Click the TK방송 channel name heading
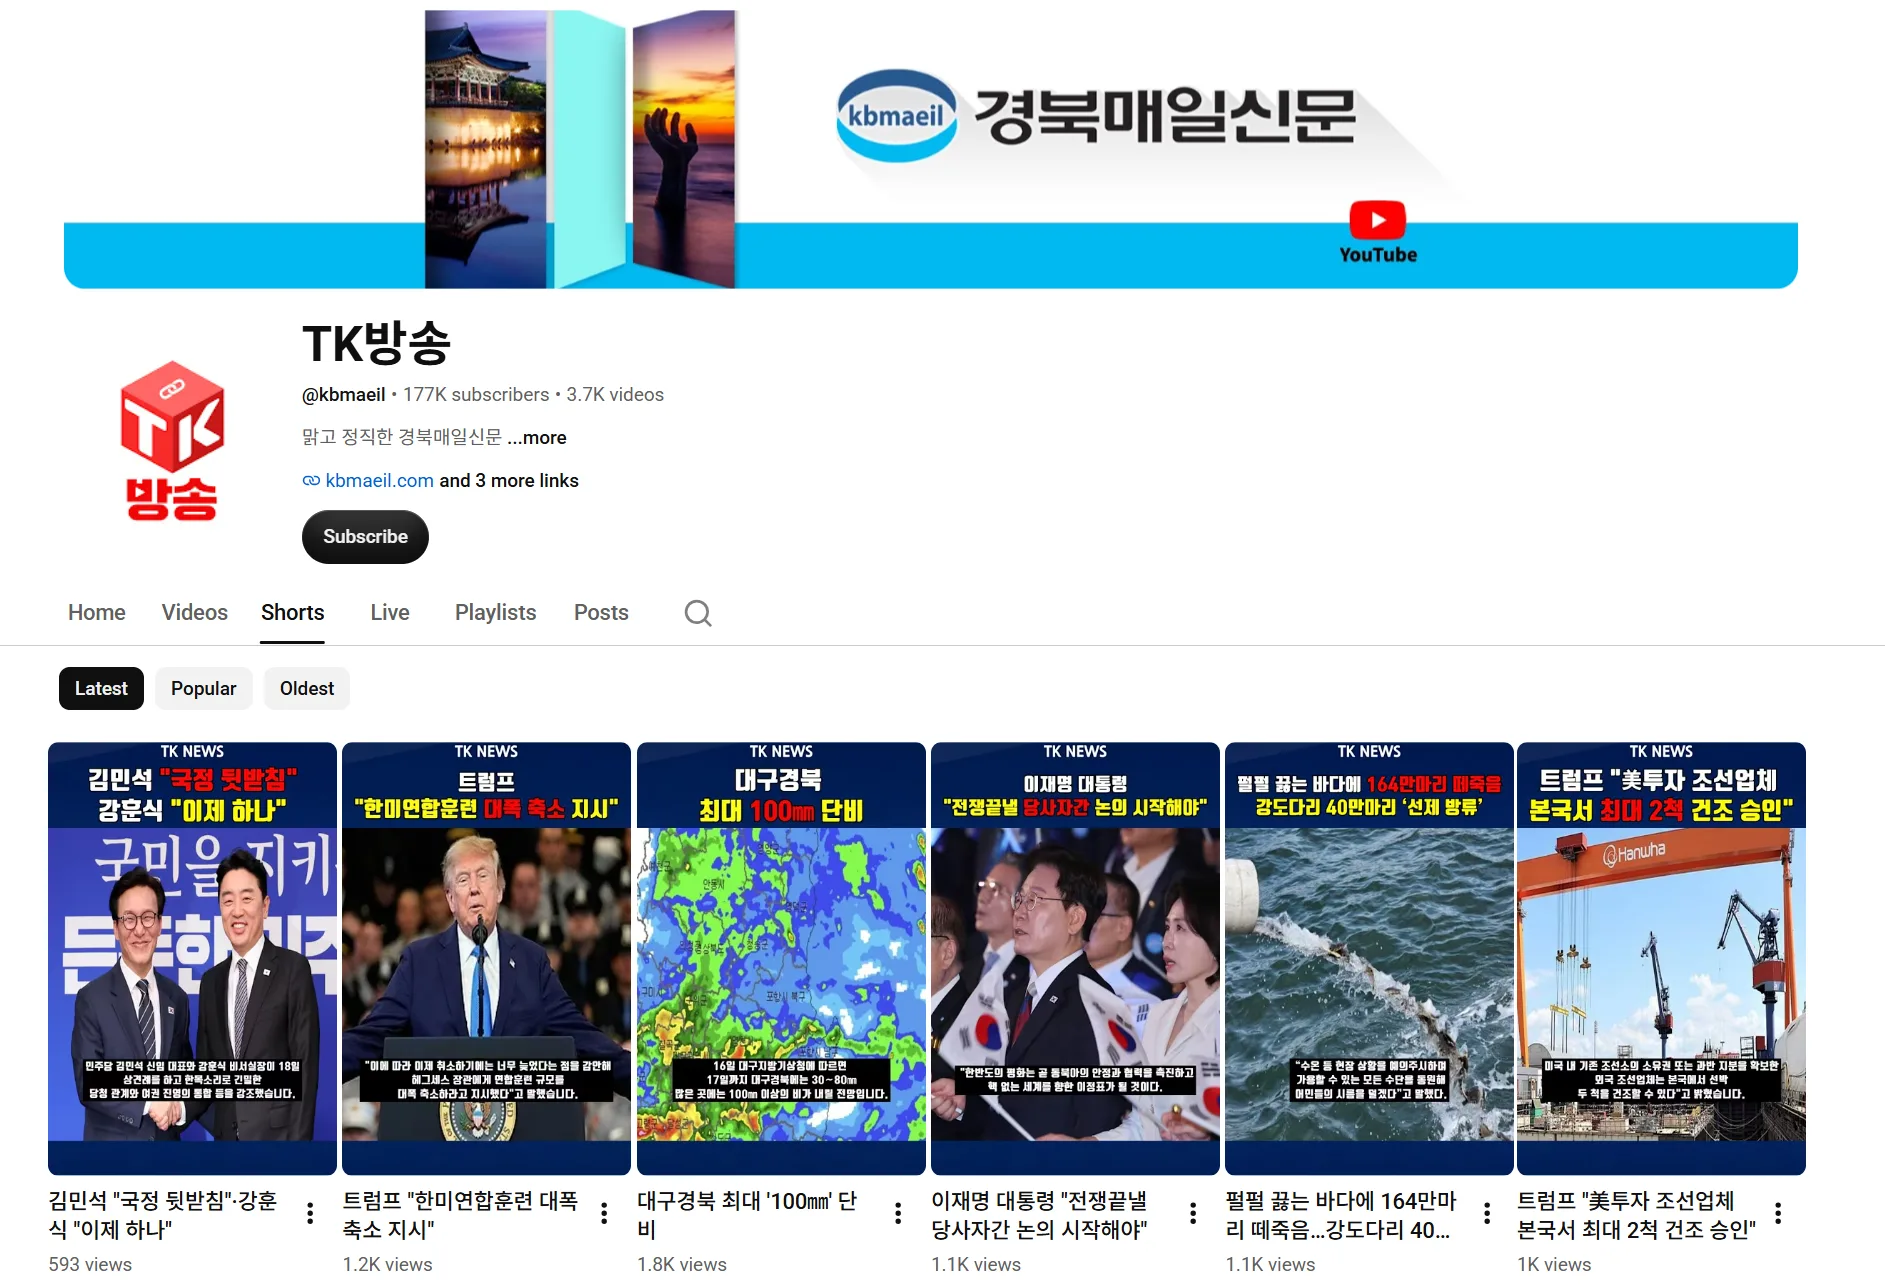Screen dimensions: 1885x1287 point(377,343)
